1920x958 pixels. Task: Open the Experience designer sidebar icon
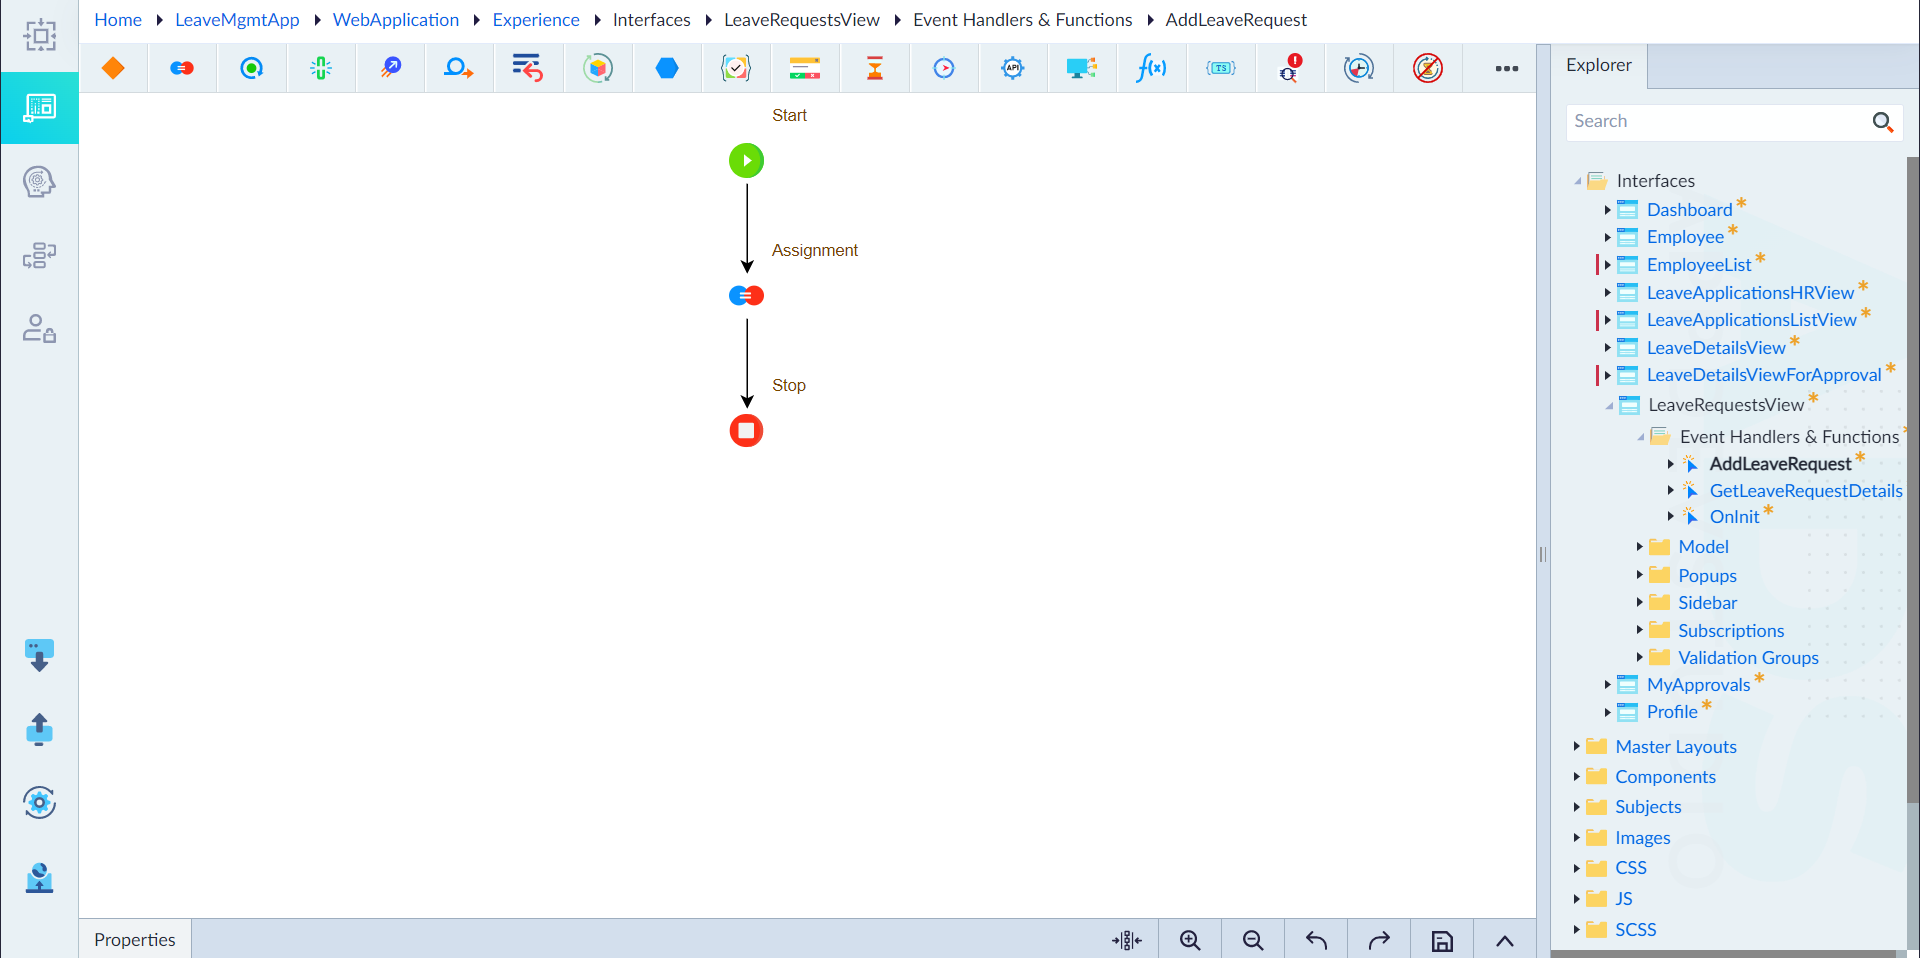coord(40,108)
